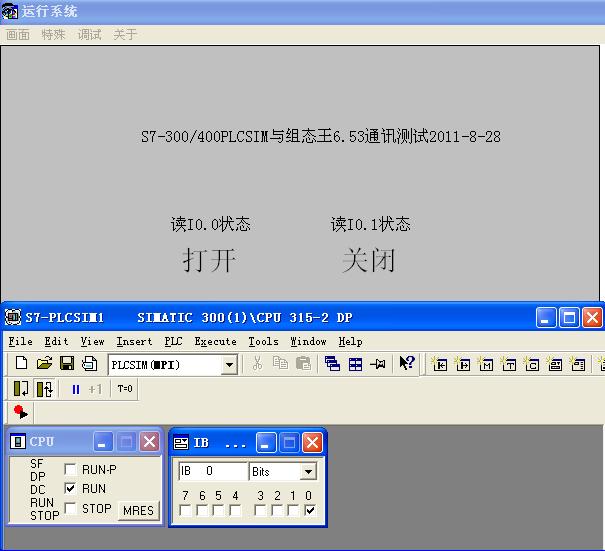Click the Copy icon in the toolbar
605x551 pixels.
coord(280,363)
